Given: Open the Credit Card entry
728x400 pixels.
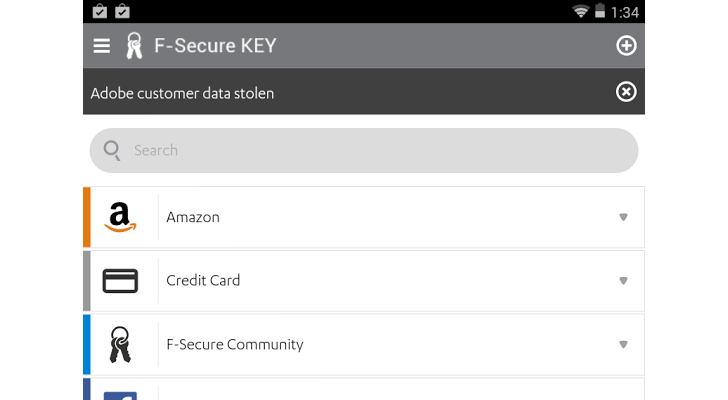Looking at the screenshot, I should click(380, 281).
